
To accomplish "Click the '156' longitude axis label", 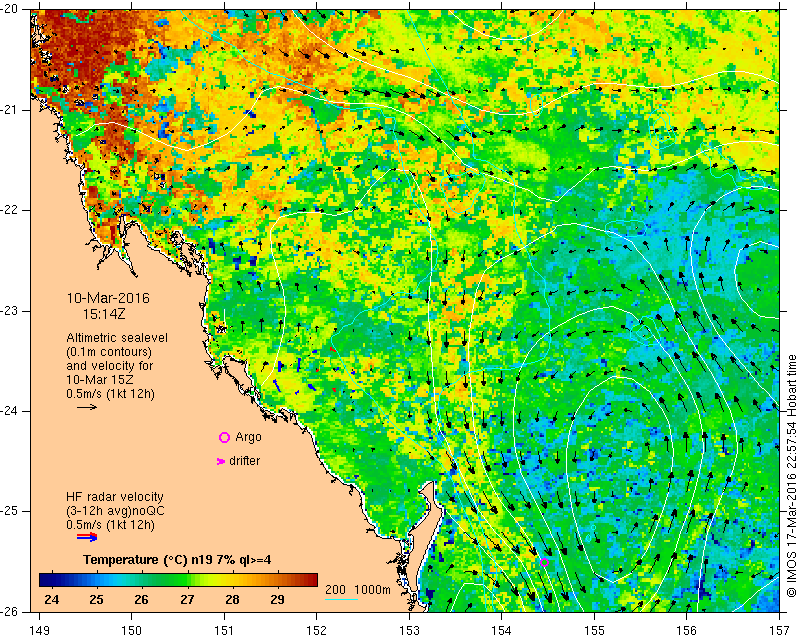I will pyautogui.click(x=687, y=630).
